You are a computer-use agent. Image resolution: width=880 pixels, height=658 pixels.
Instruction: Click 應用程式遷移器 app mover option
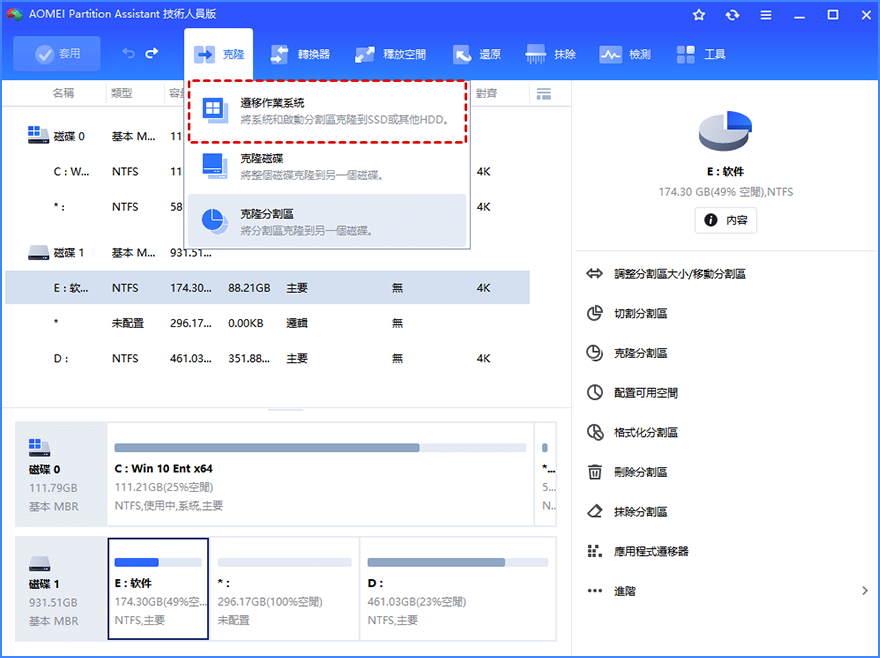[651, 551]
